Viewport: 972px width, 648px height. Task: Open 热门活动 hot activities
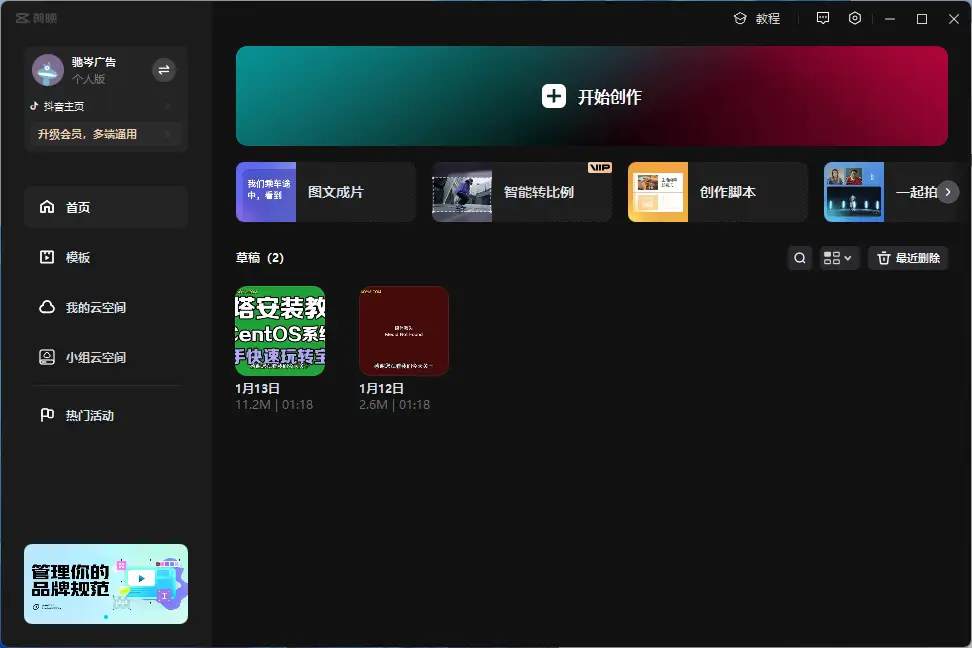click(106, 415)
